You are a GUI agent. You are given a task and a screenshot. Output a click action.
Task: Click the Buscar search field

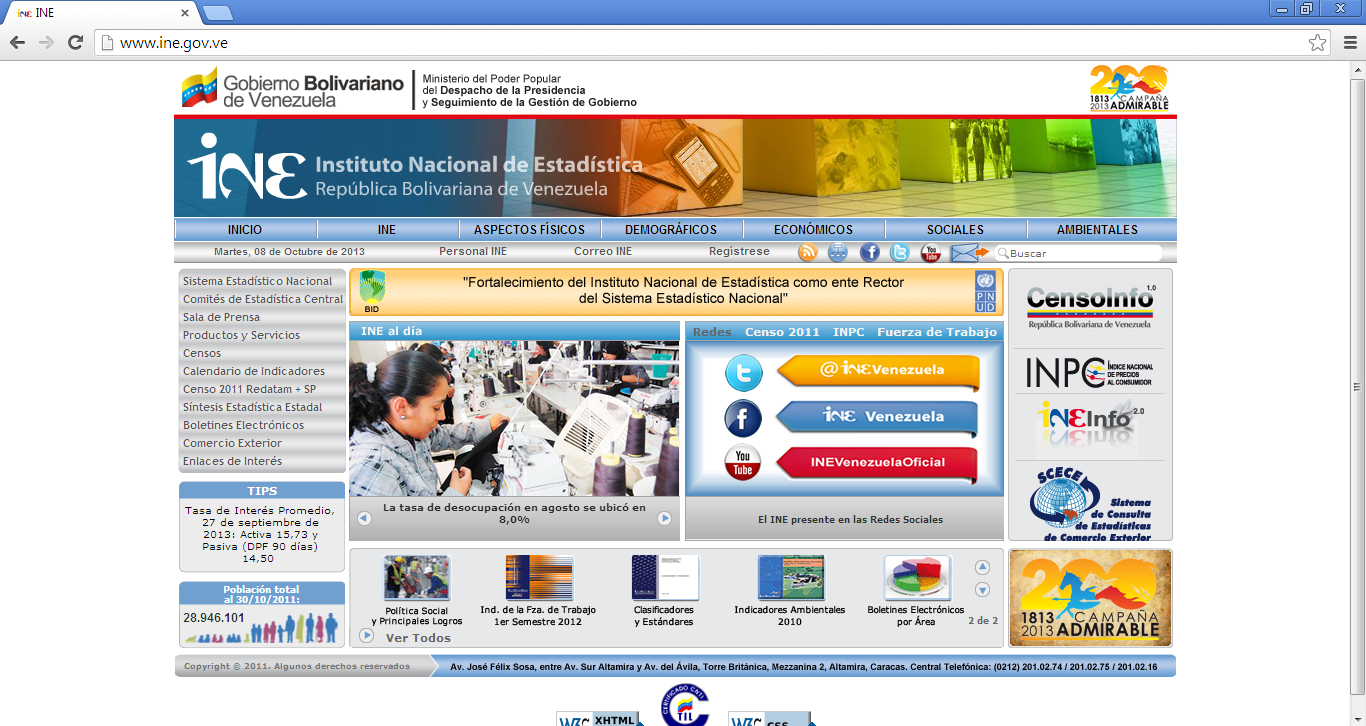pyautogui.click(x=1078, y=253)
